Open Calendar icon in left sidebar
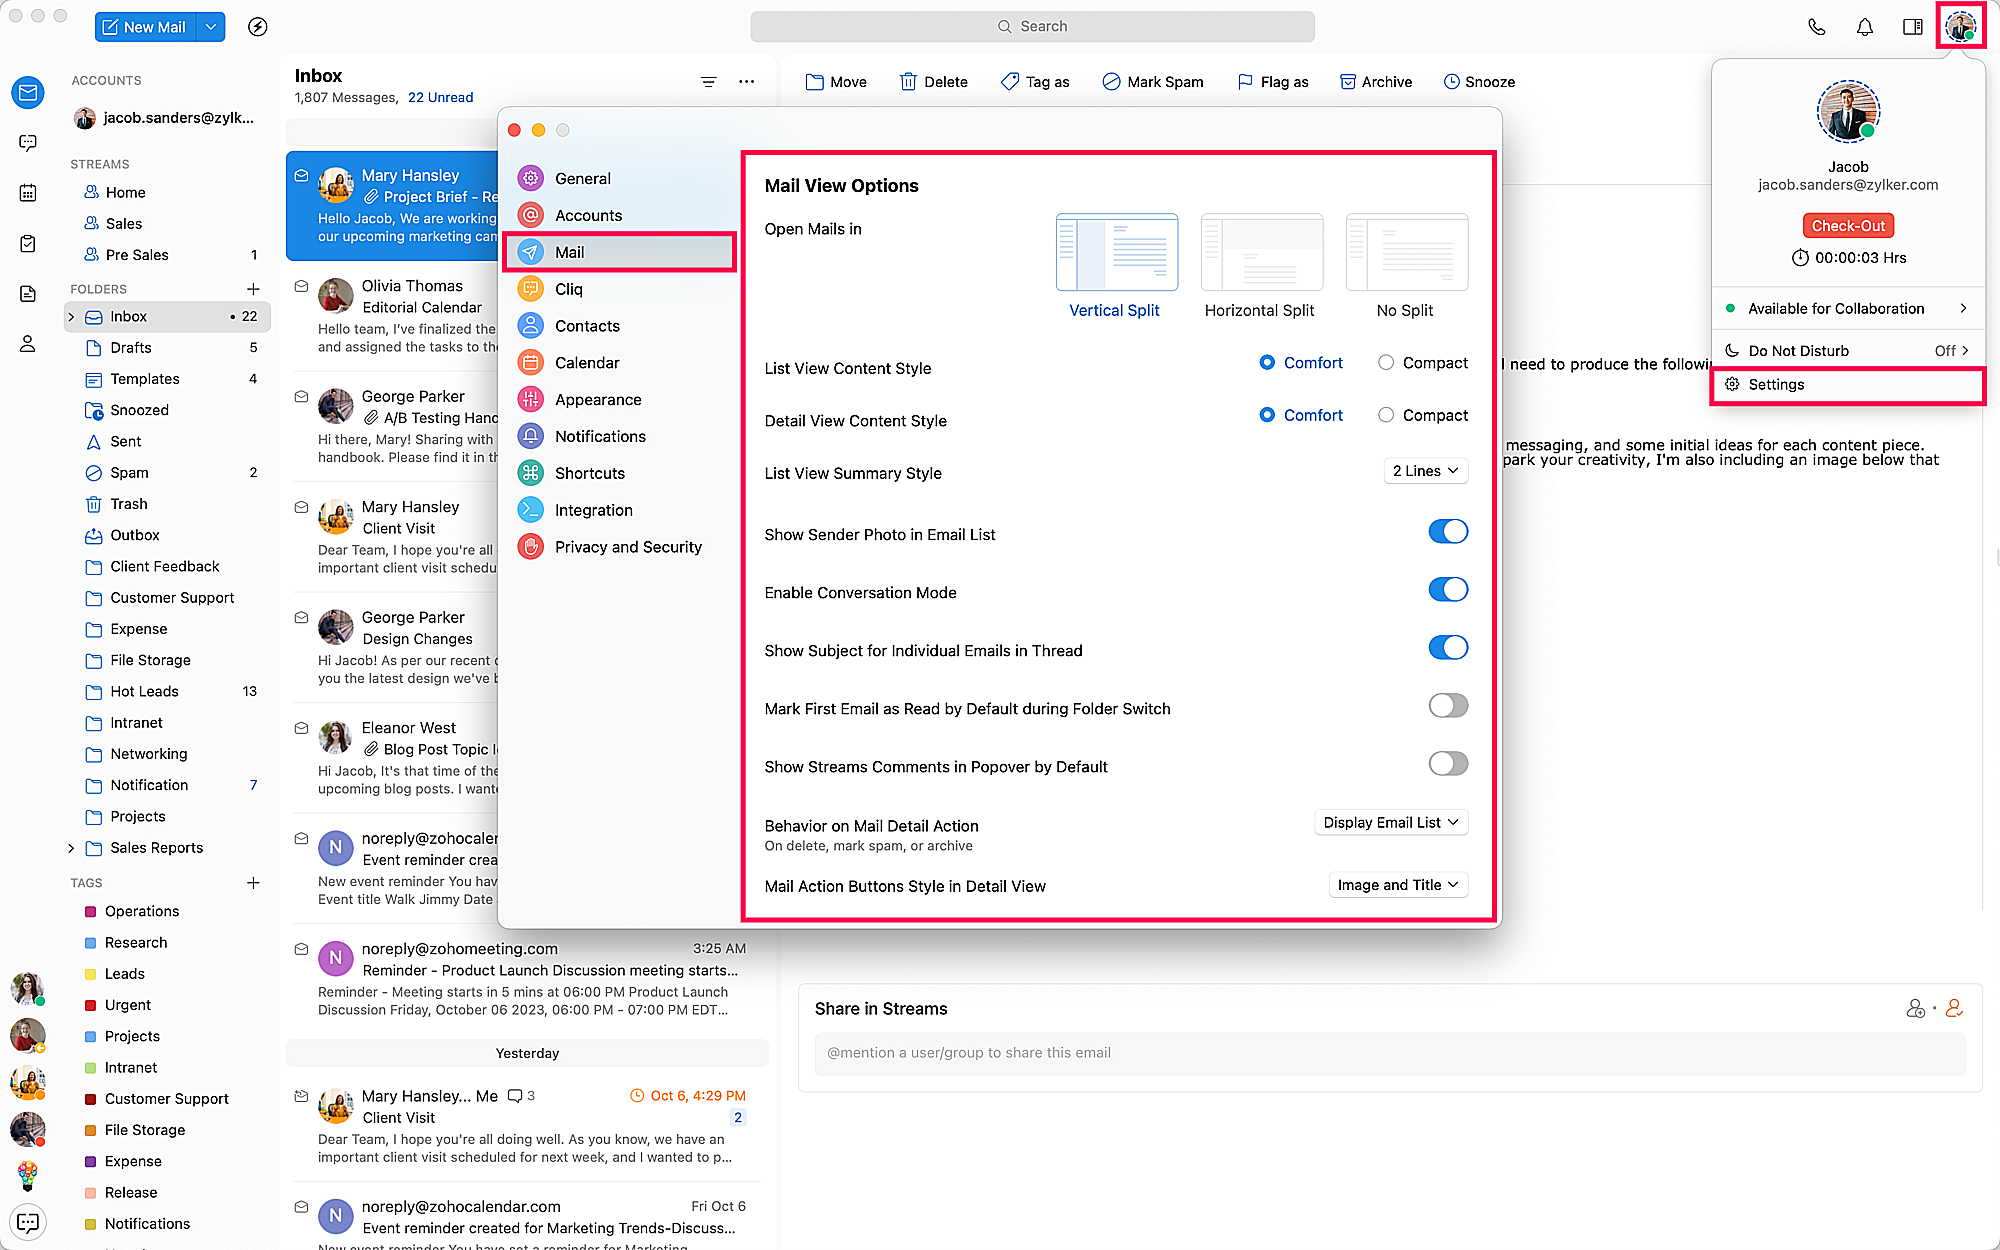This screenshot has height=1250, width=2000. click(x=28, y=193)
